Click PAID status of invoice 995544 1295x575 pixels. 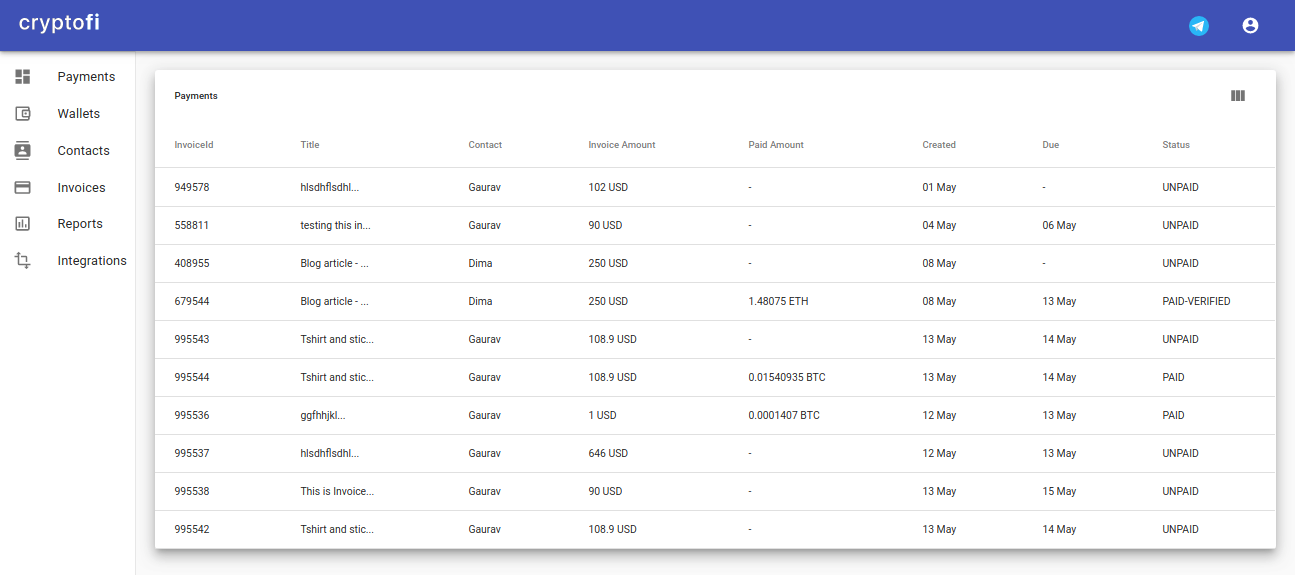[x=1173, y=378]
